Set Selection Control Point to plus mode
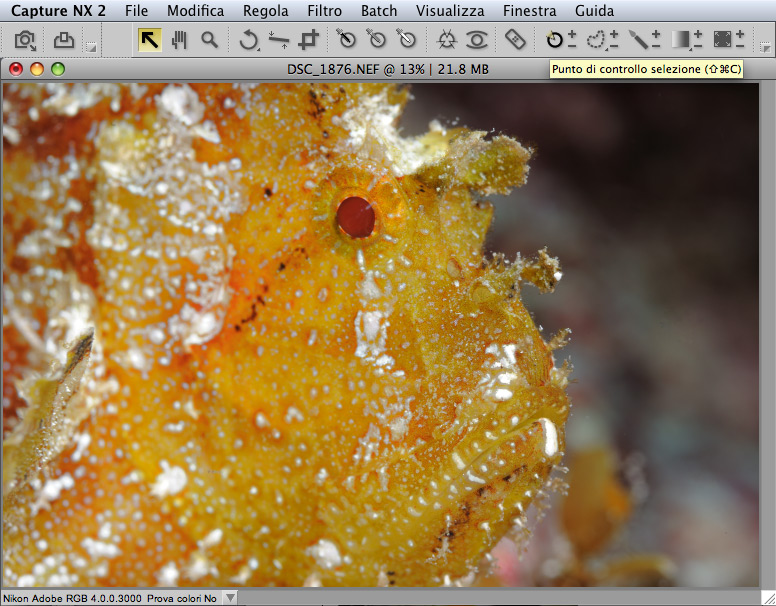Viewport: 776px width, 606px height. pyautogui.click(x=572, y=34)
